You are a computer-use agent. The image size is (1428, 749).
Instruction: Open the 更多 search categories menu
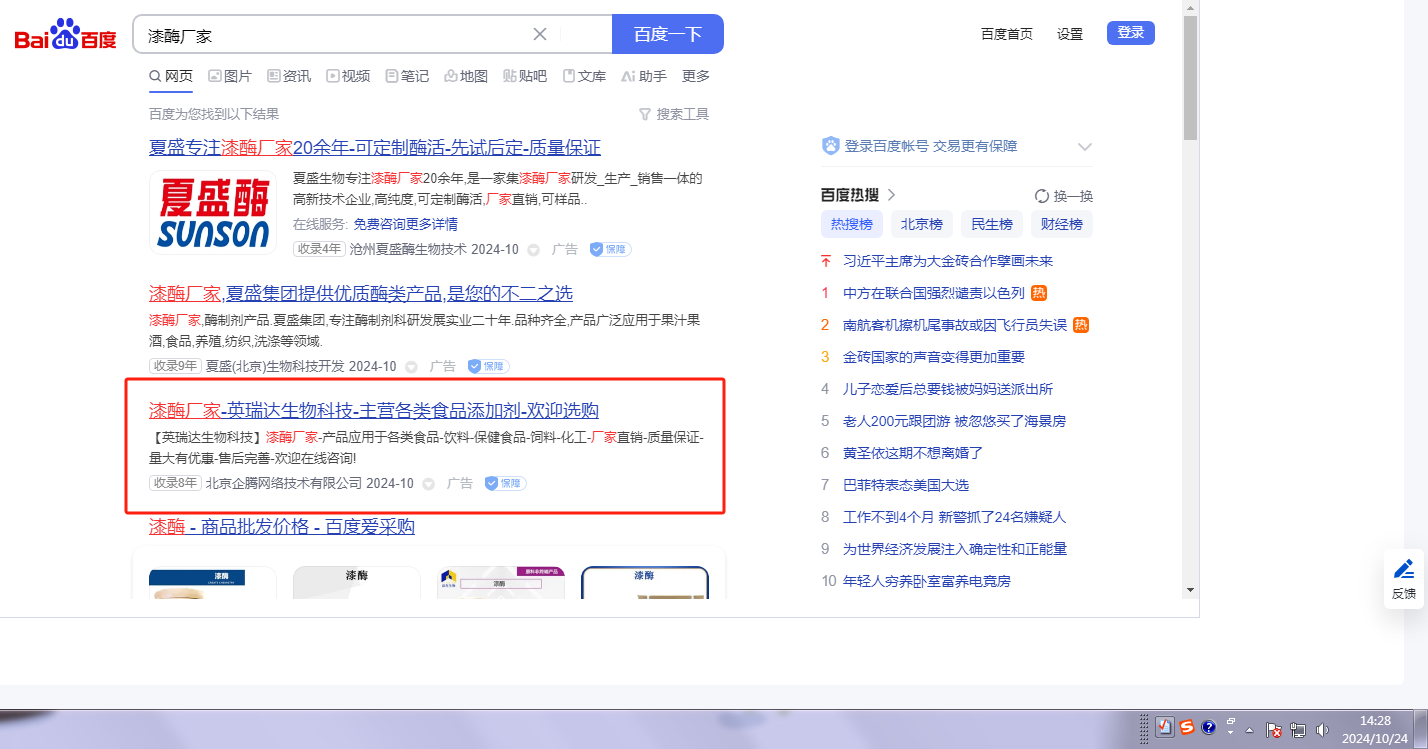point(696,76)
